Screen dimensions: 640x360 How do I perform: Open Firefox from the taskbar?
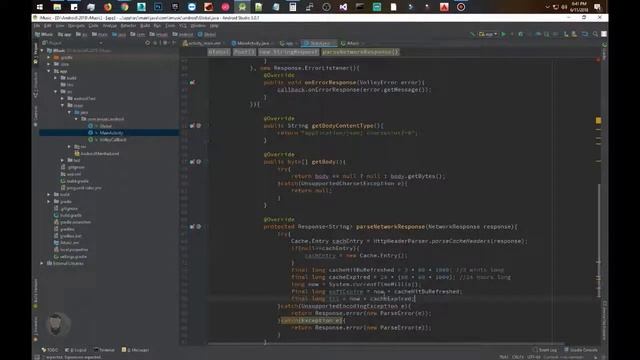[x=108, y=7]
